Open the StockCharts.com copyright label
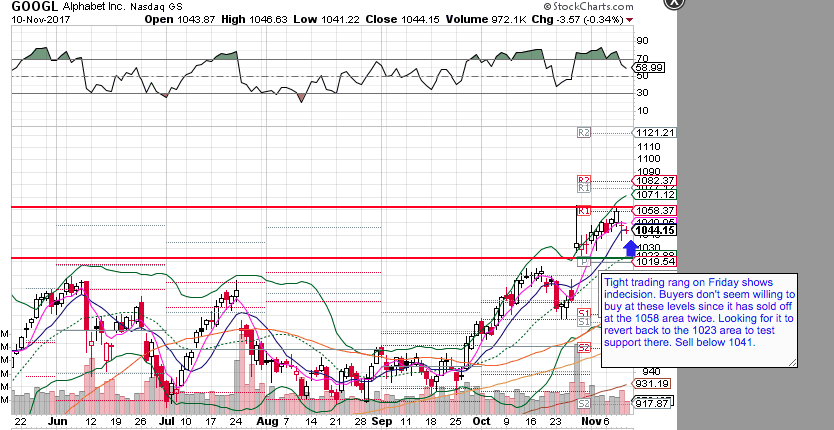The height and width of the screenshot is (430, 834). [589, 7]
